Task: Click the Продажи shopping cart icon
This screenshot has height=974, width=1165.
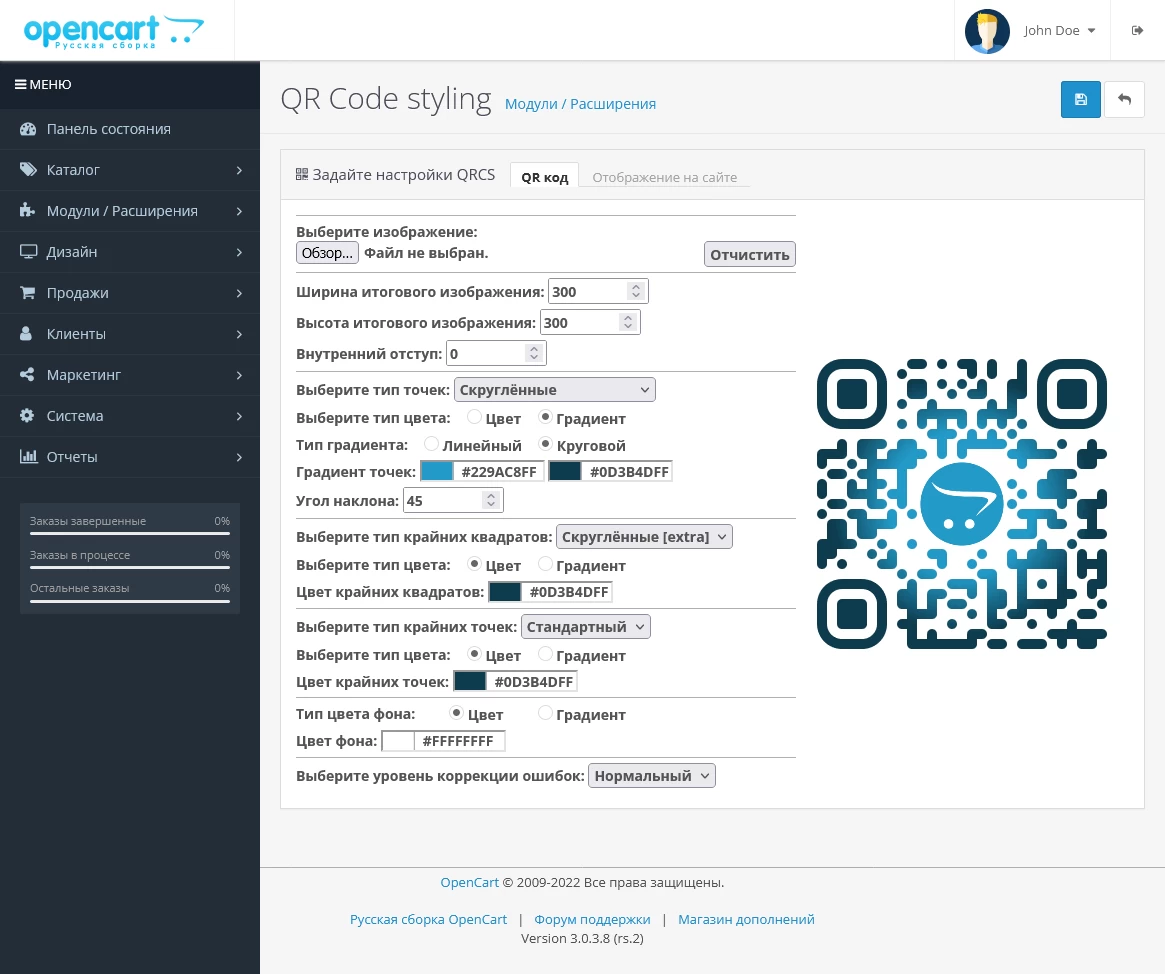Action: point(27,293)
